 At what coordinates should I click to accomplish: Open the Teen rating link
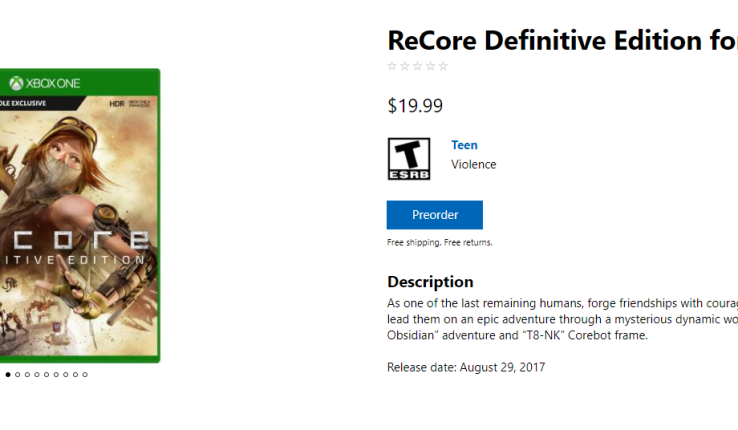point(464,145)
